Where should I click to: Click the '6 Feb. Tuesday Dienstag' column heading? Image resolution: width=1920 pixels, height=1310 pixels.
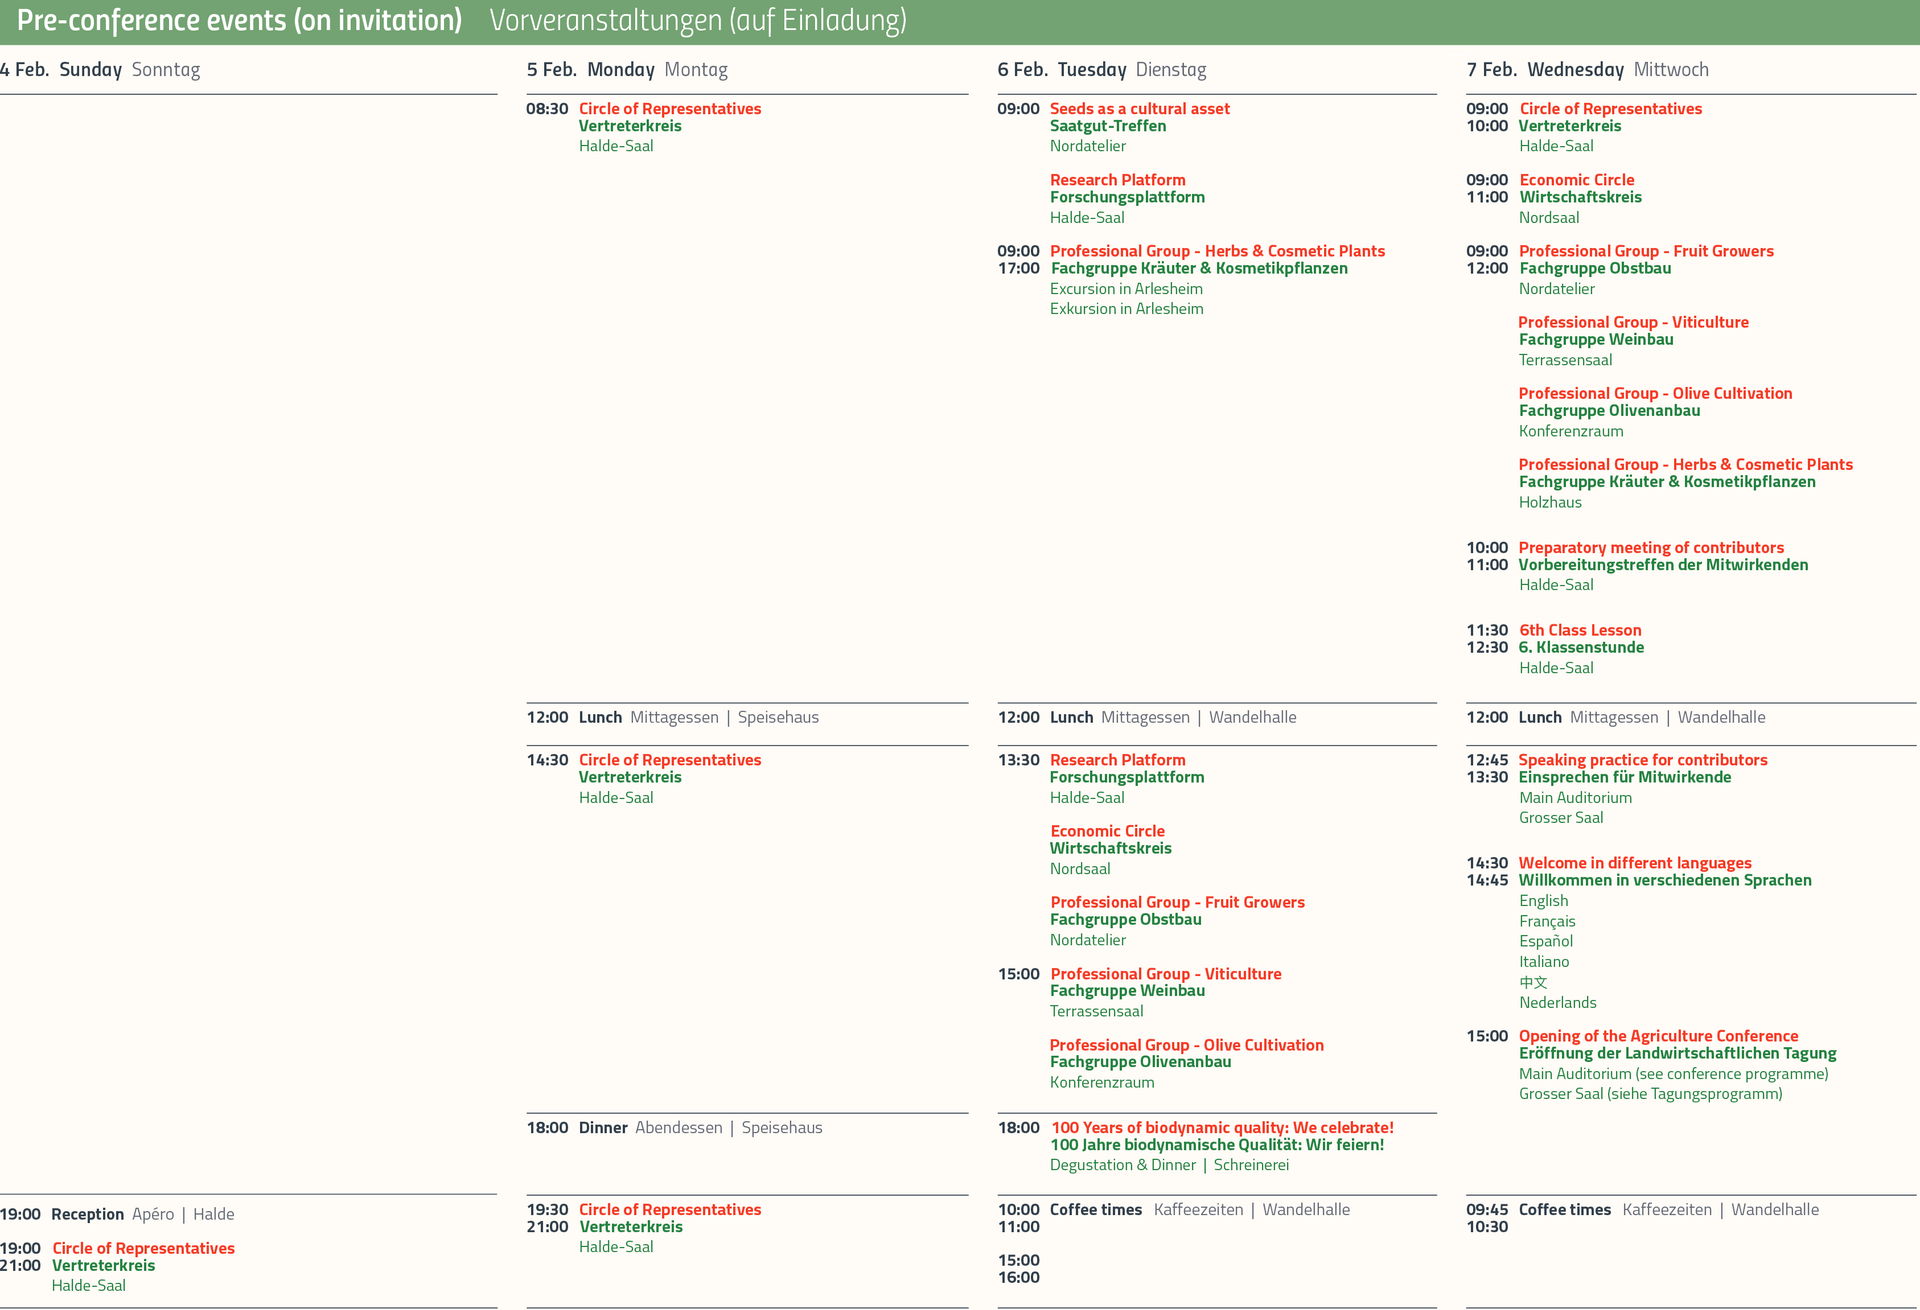(1102, 70)
